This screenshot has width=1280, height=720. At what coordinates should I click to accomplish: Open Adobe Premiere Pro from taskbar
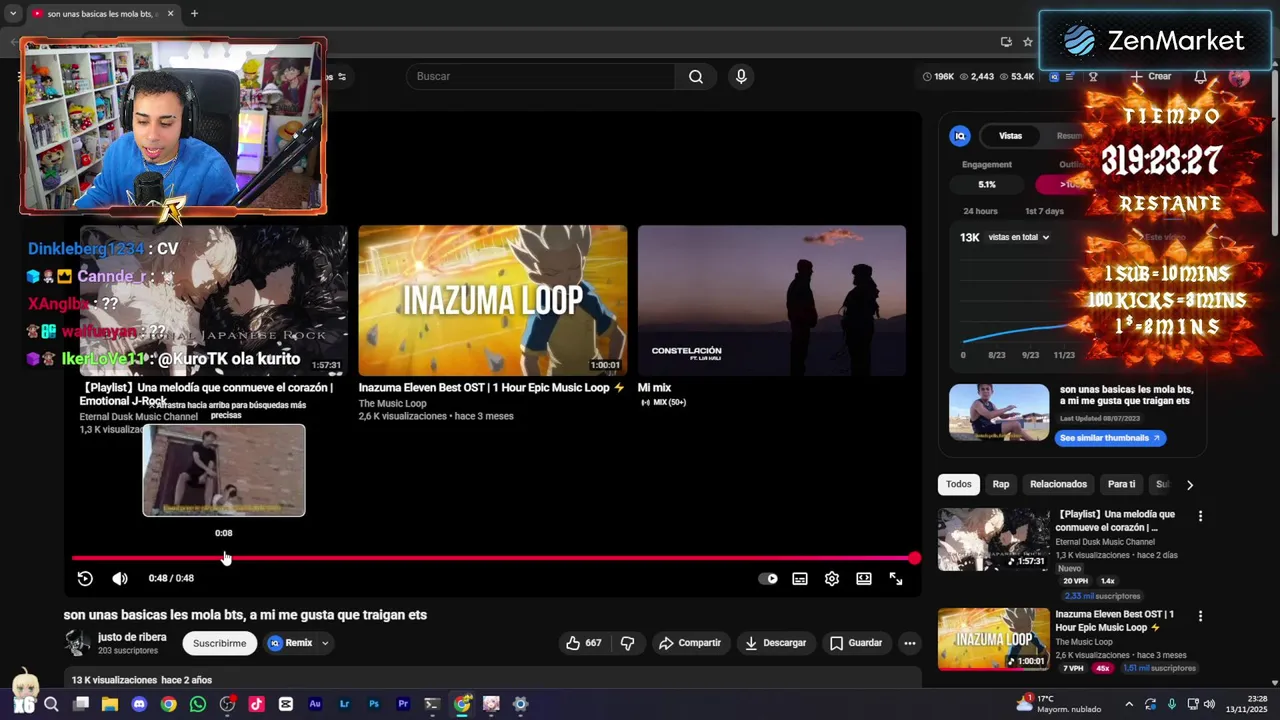coord(403,704)
